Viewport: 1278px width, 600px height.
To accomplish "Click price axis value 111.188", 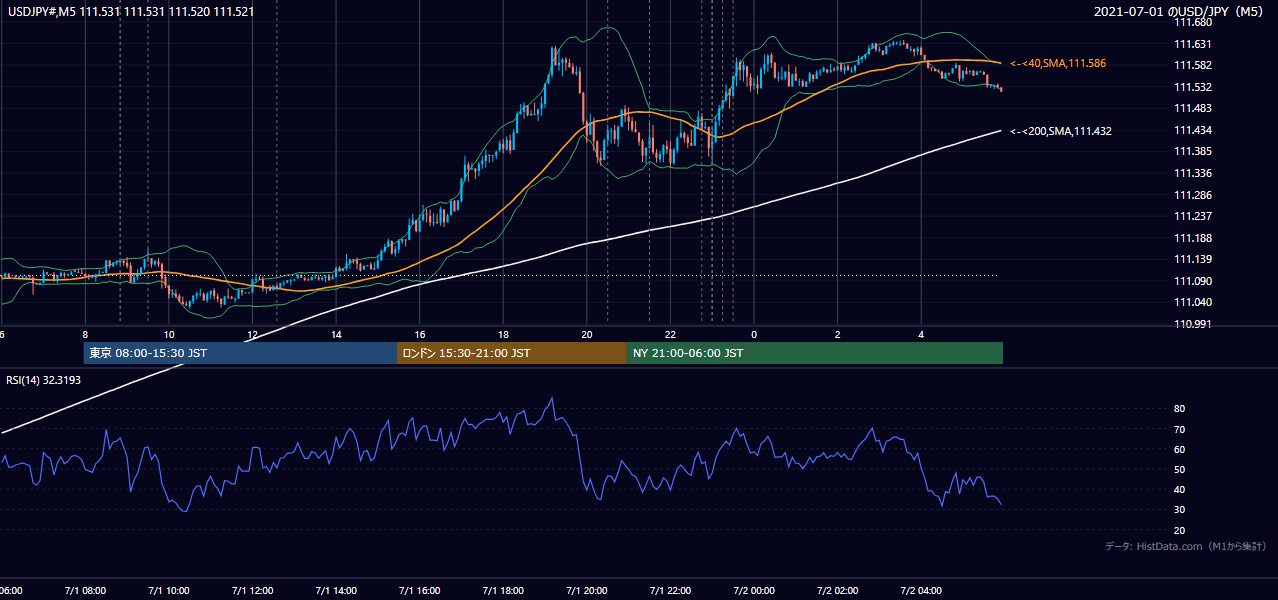I will click(x=1194, y=238).
